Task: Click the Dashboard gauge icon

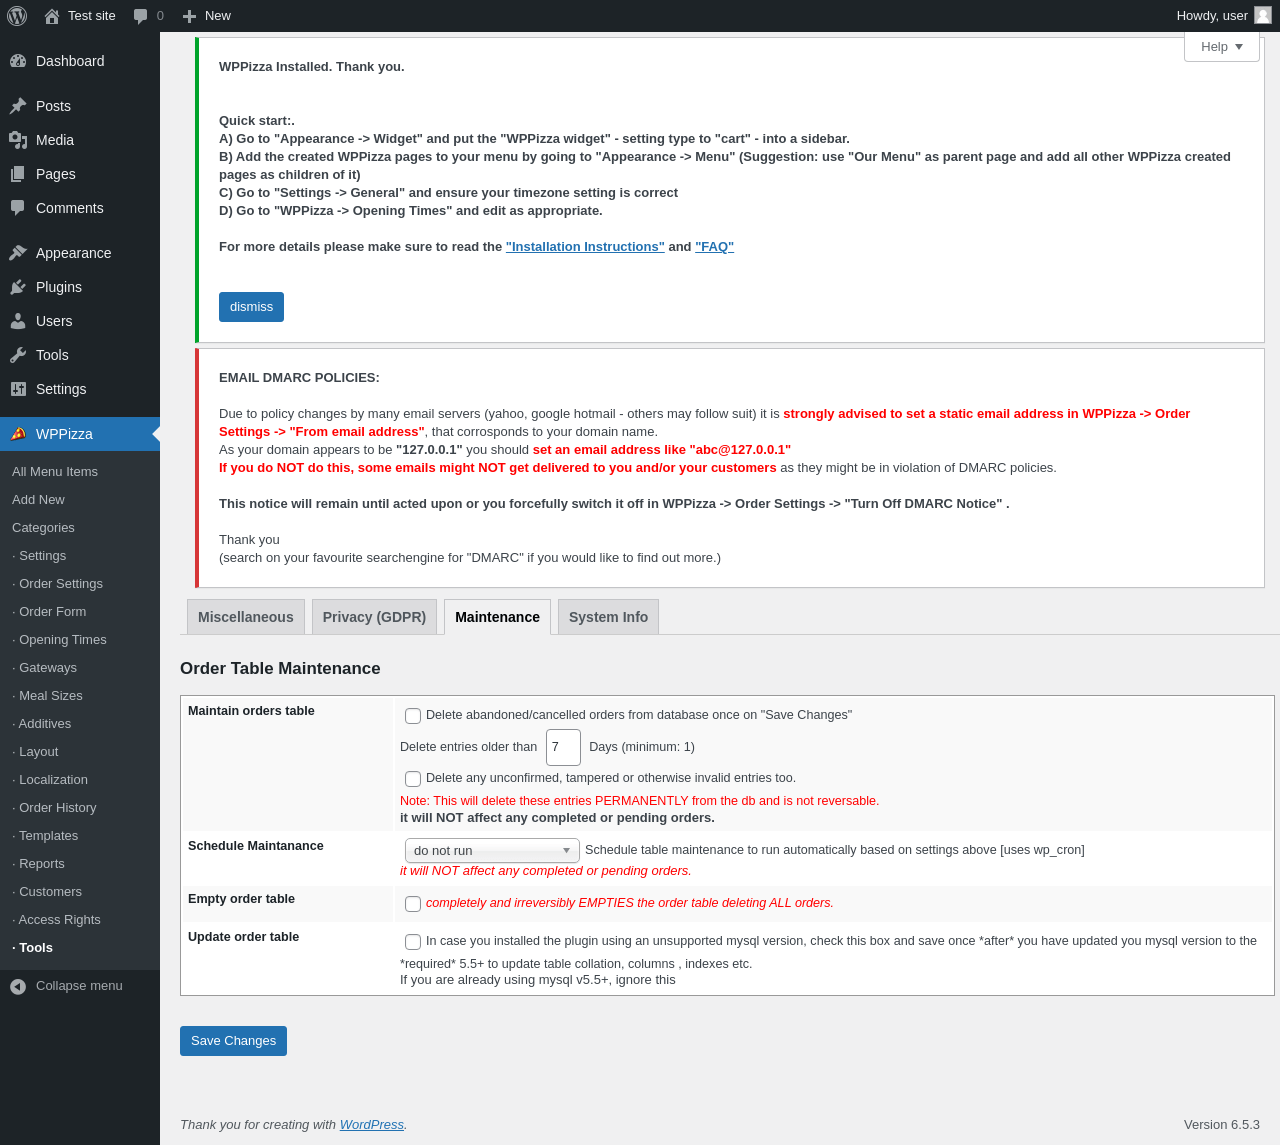Action: pos(18,61)
